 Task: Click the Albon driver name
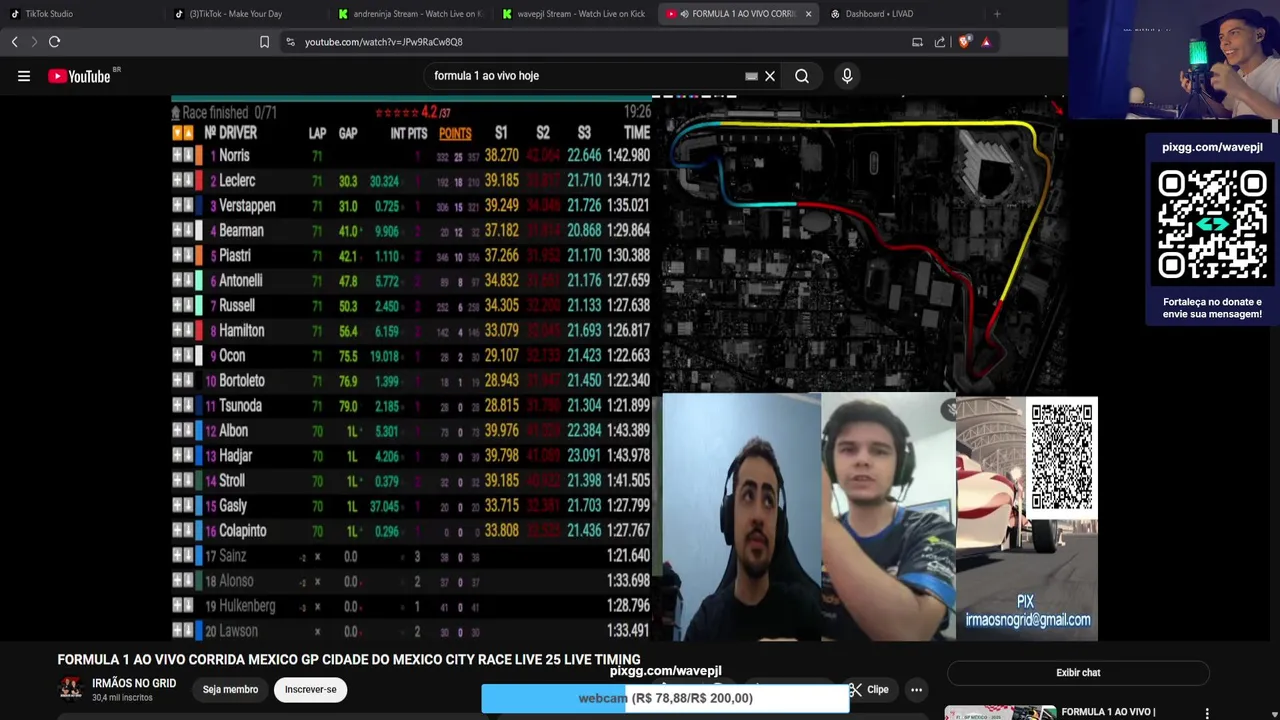pyautogui.click(x=233, y=431)
